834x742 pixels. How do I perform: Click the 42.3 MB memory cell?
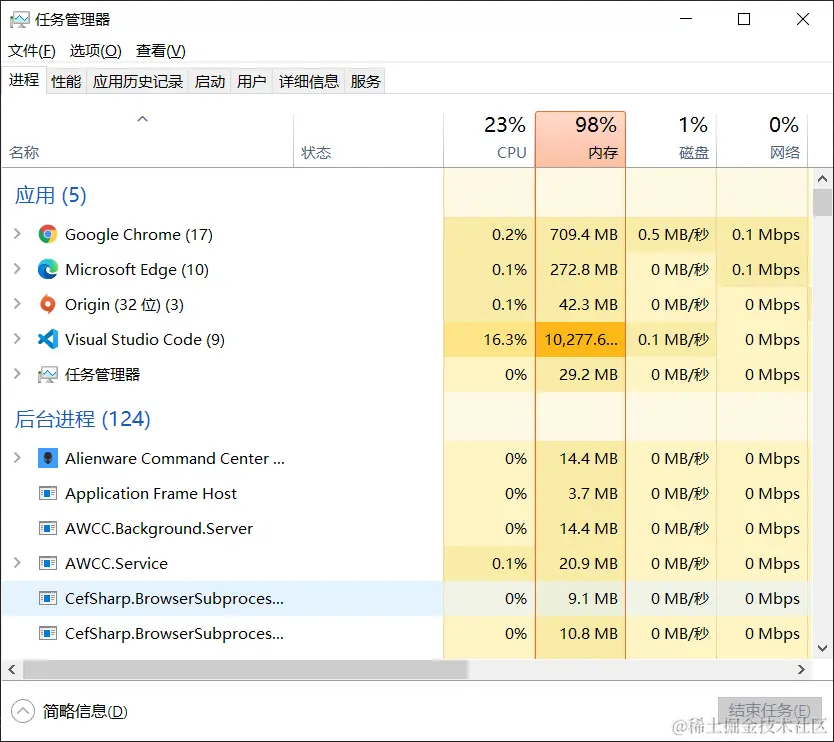click(x=580, y=305)
